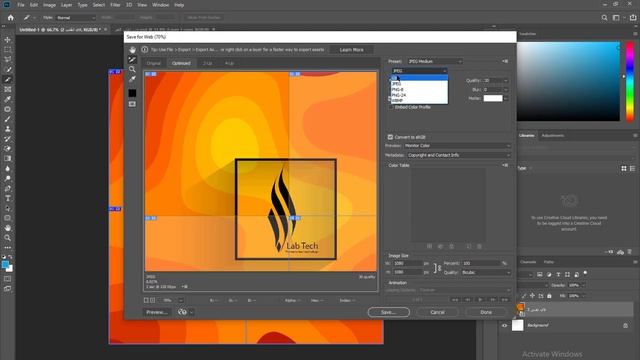640x360 pixels.
Task: Open the Optimize menu icon beside Preset
Action: (x=505, y=61)
